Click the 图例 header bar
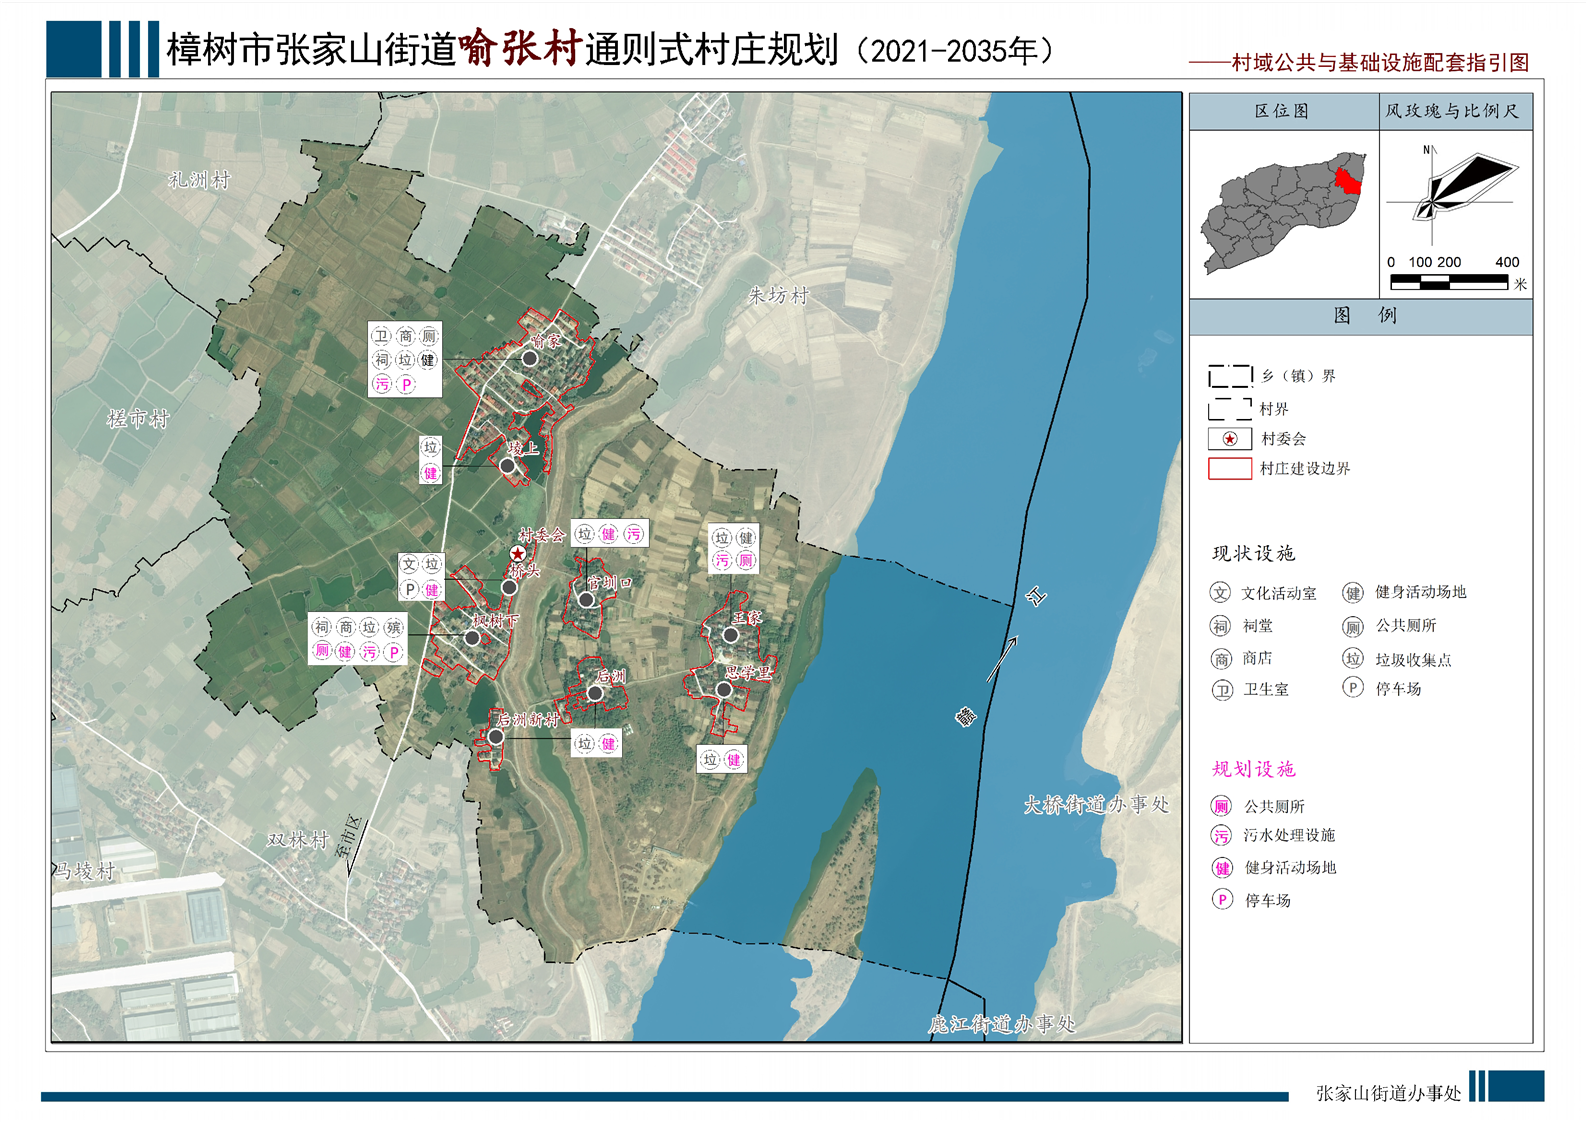 tap(1360, 316)
